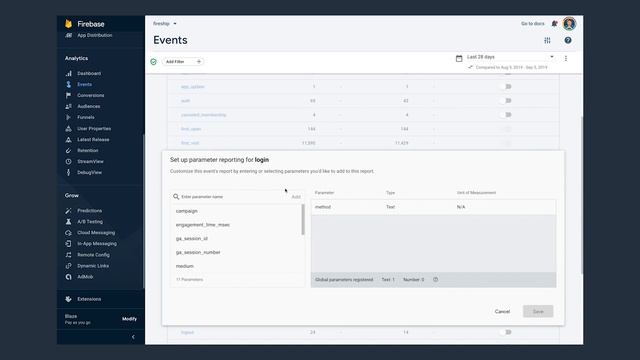Image resolution: width=640 pixels, height=360 pixels.
Task: Click the method row in parameter table
Action: tap(433, 207)
